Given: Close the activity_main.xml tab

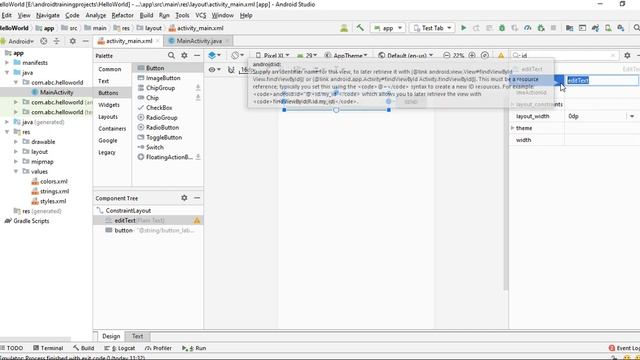Looking at the screenshot, I should point(158,41).
